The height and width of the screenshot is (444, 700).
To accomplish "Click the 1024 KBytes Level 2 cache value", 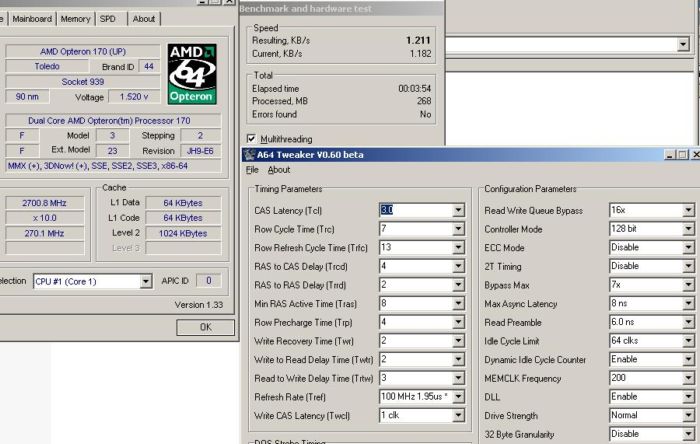I will click(183, 233).
